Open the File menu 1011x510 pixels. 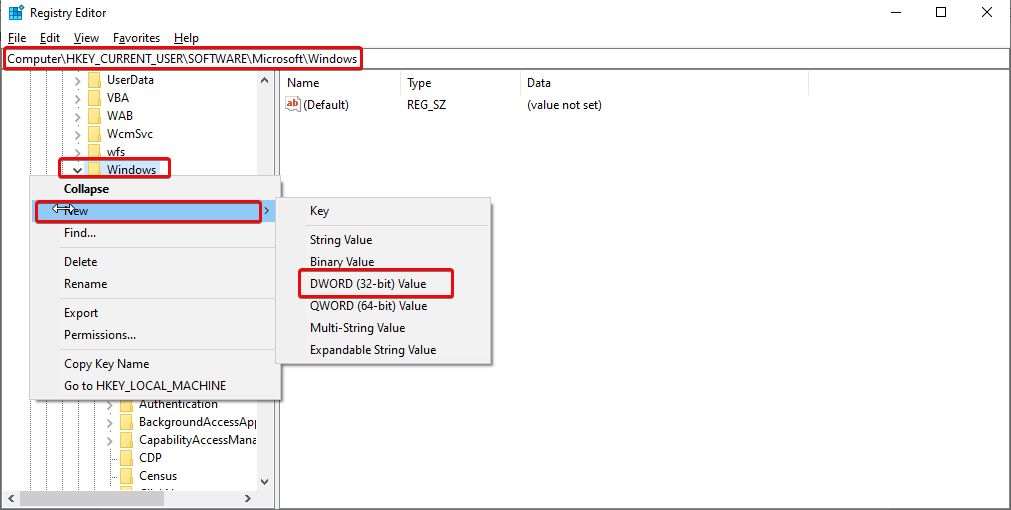(17, 38)
